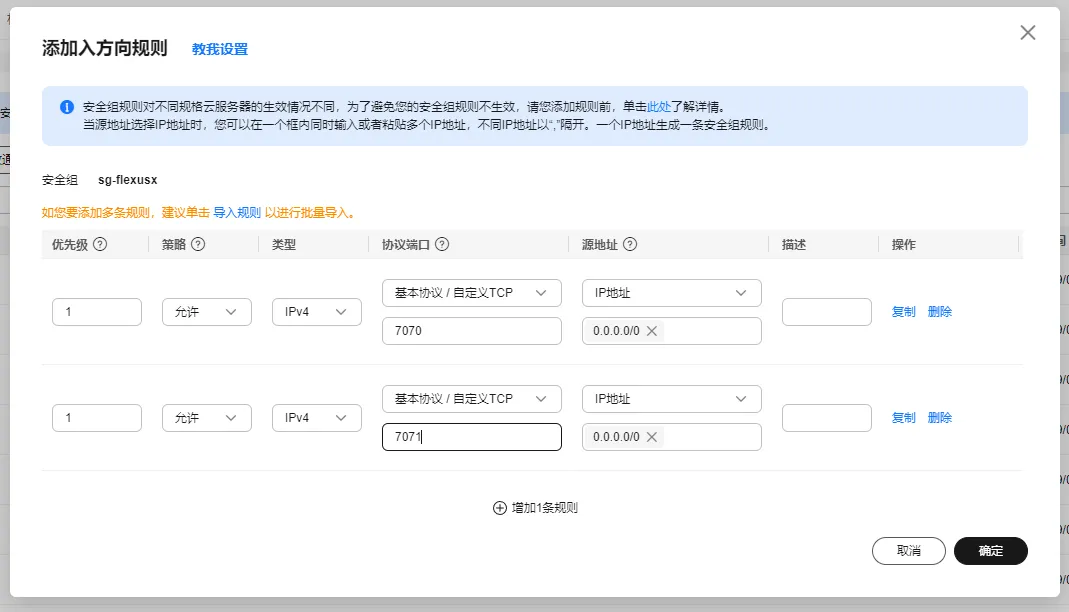The height and width of the screenshot is (612, 1069).
Task: Expand second rule's IP地址 source dropdown
Action: 671,399
